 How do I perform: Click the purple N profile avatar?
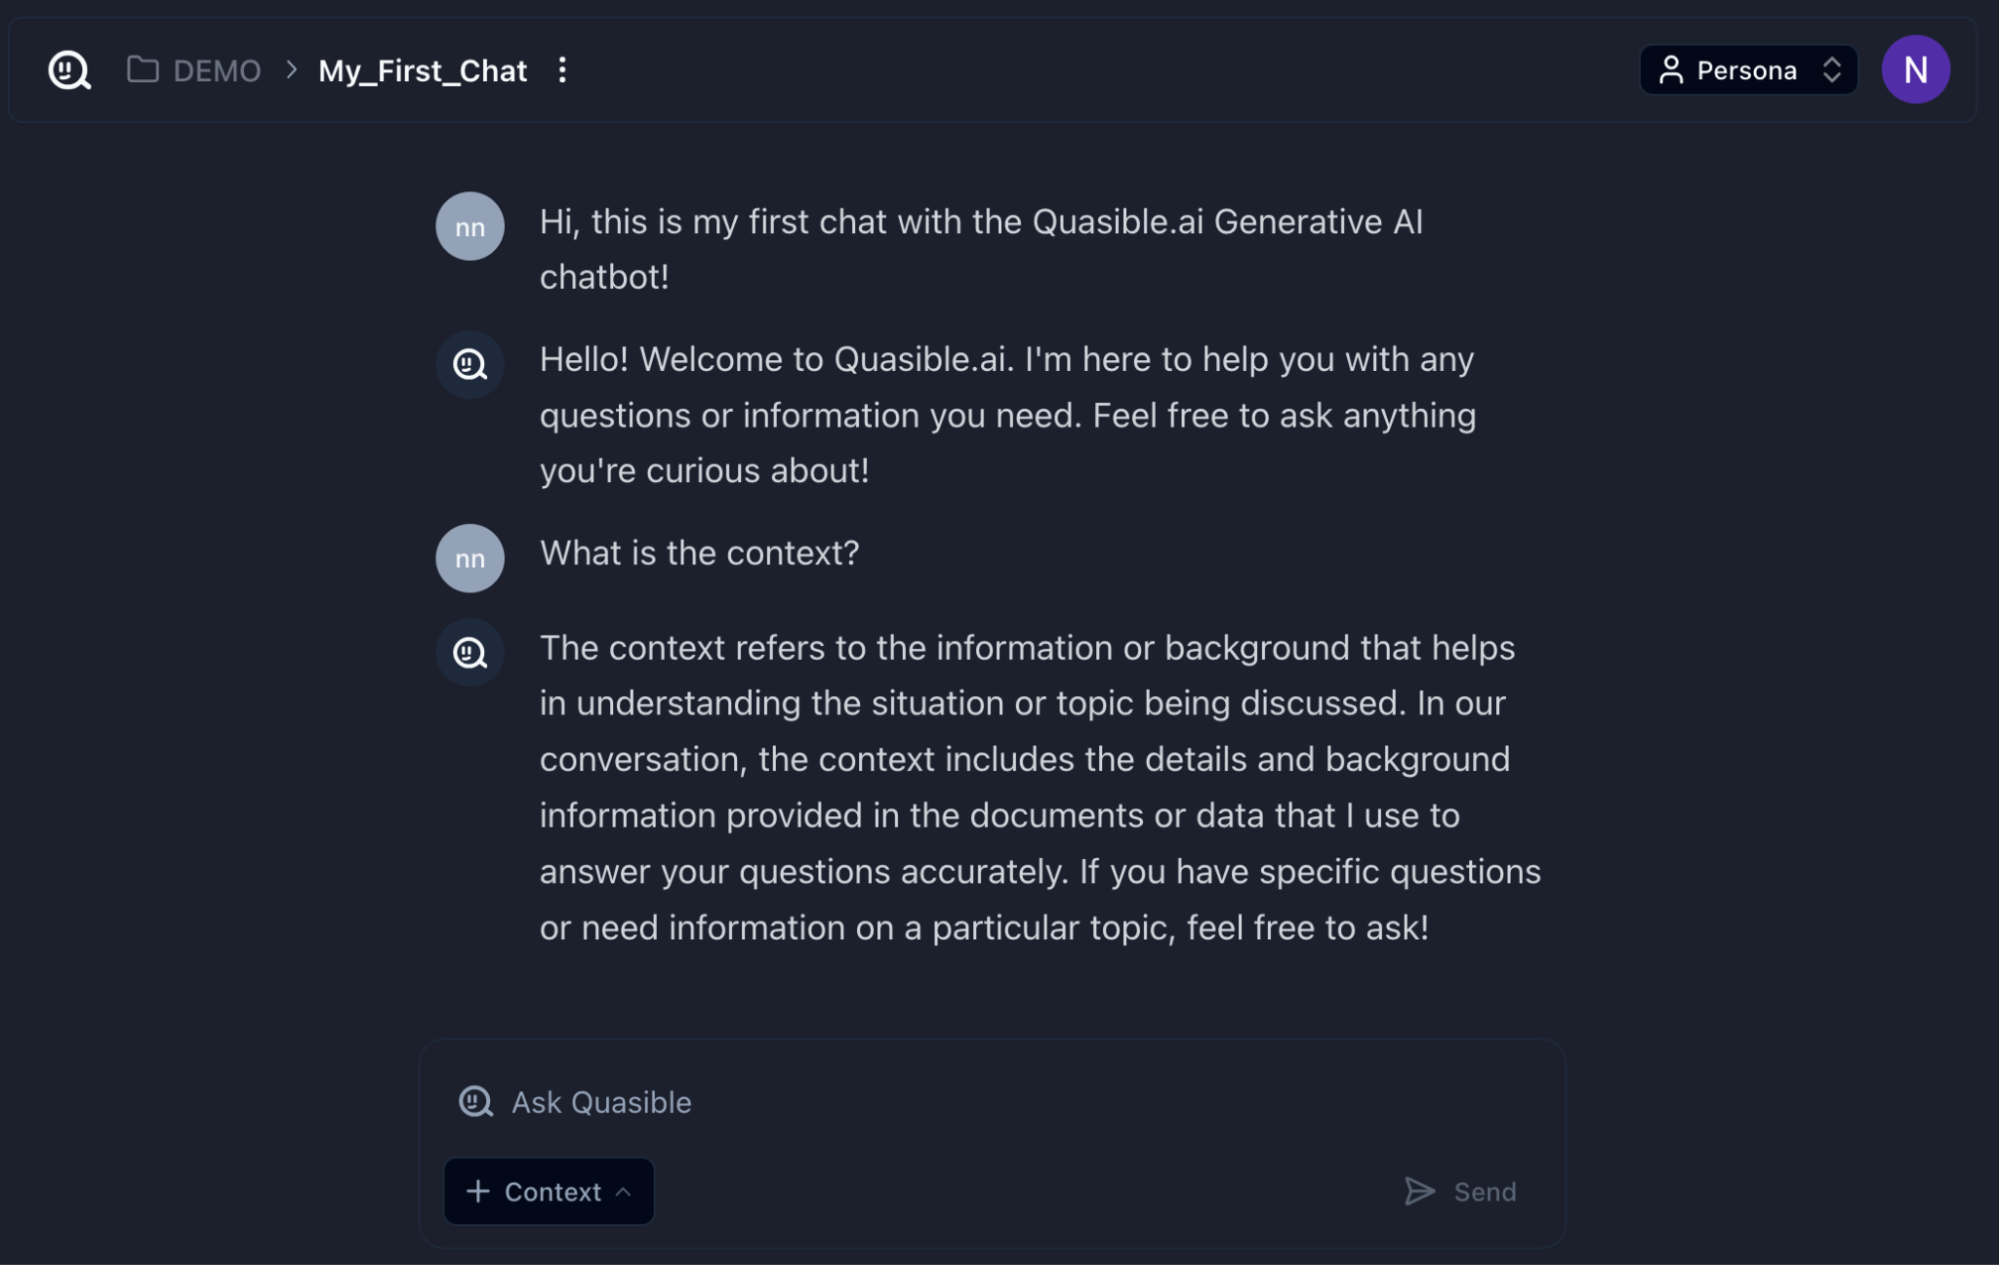[x=1914, y=70]
